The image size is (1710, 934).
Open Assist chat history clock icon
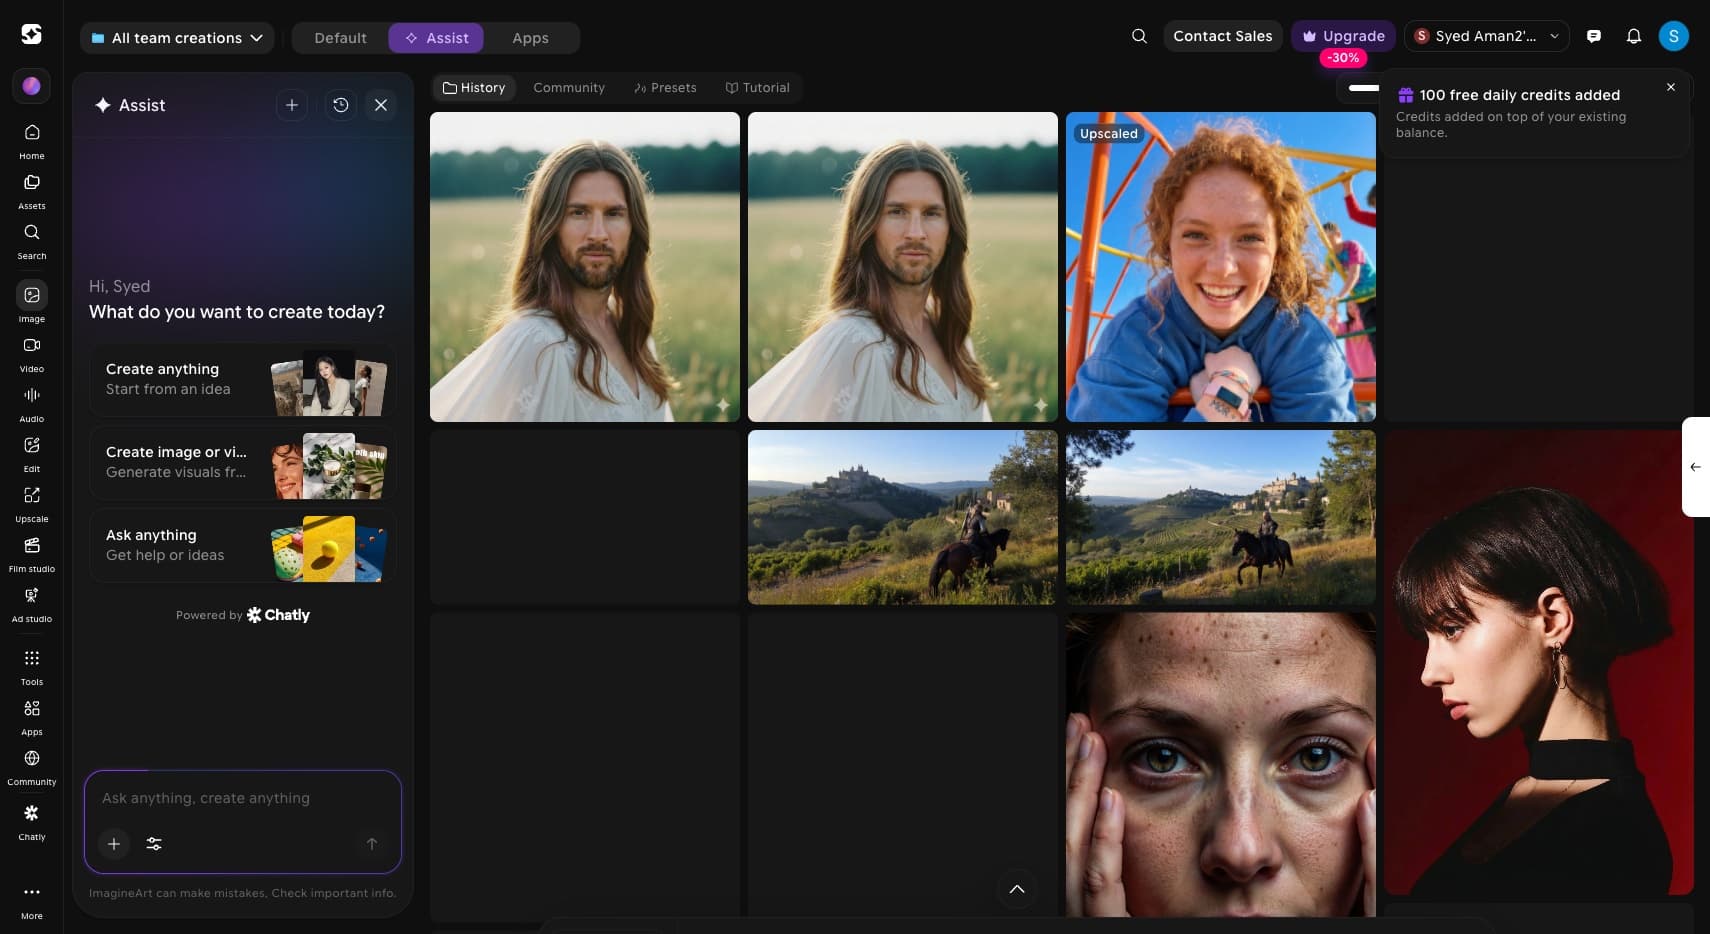341,105
